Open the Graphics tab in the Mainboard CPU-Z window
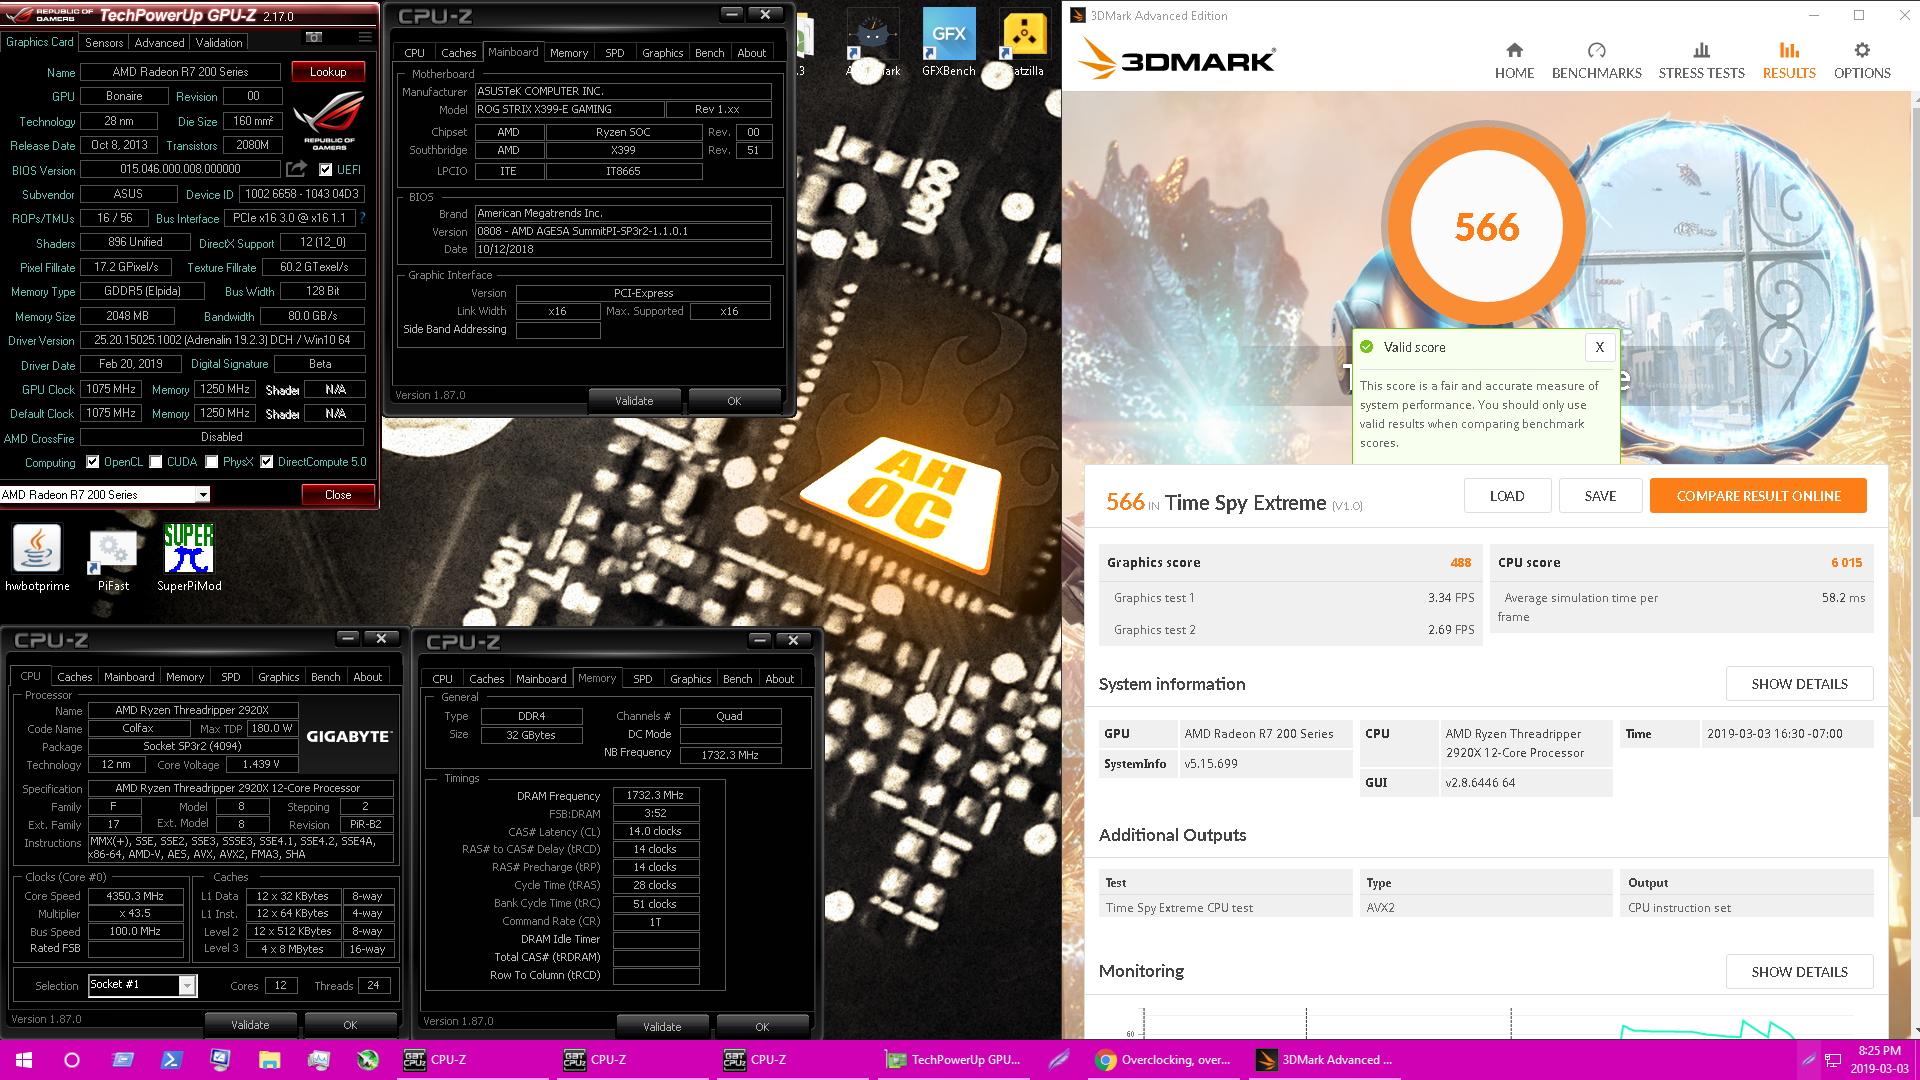 pyautogui.click(x=663, y=53)
